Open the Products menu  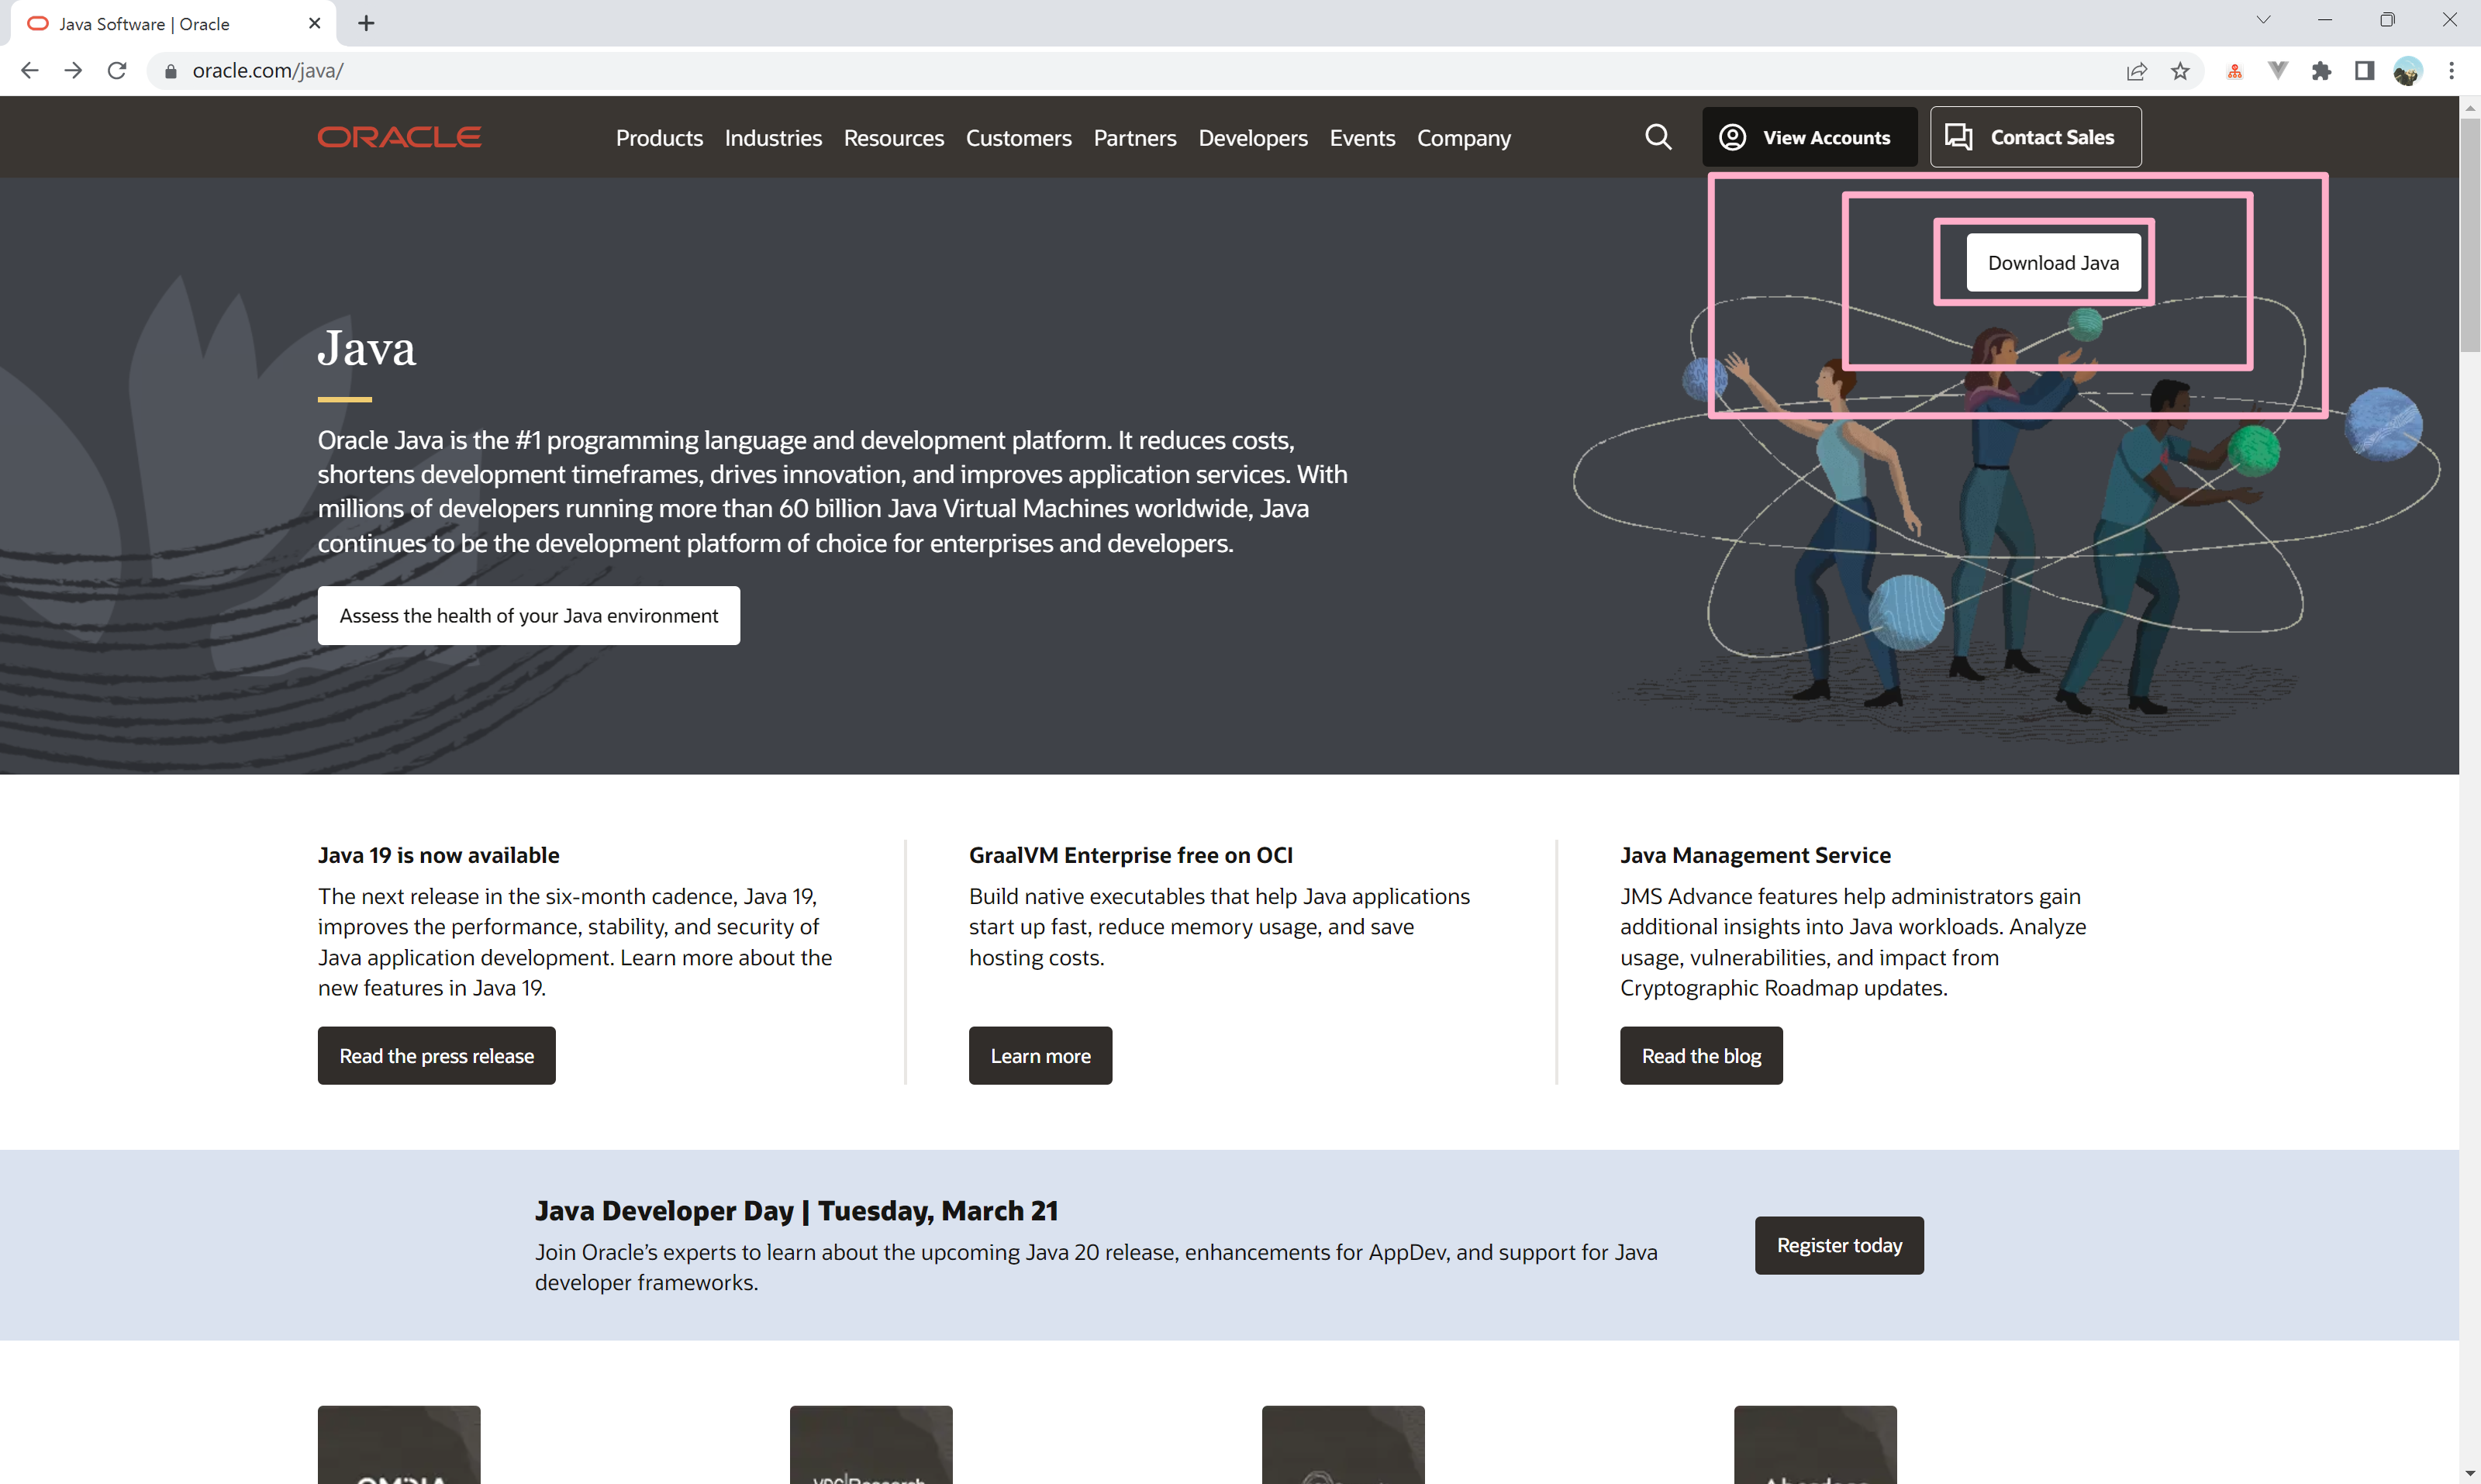click(659, 138)
